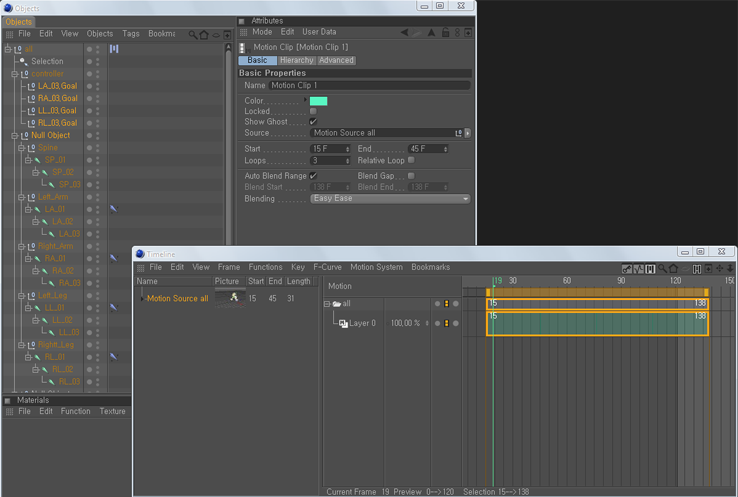738x497 pixels.
Task: Open the Tags menu in Object Manager
Action: point(131,33)
